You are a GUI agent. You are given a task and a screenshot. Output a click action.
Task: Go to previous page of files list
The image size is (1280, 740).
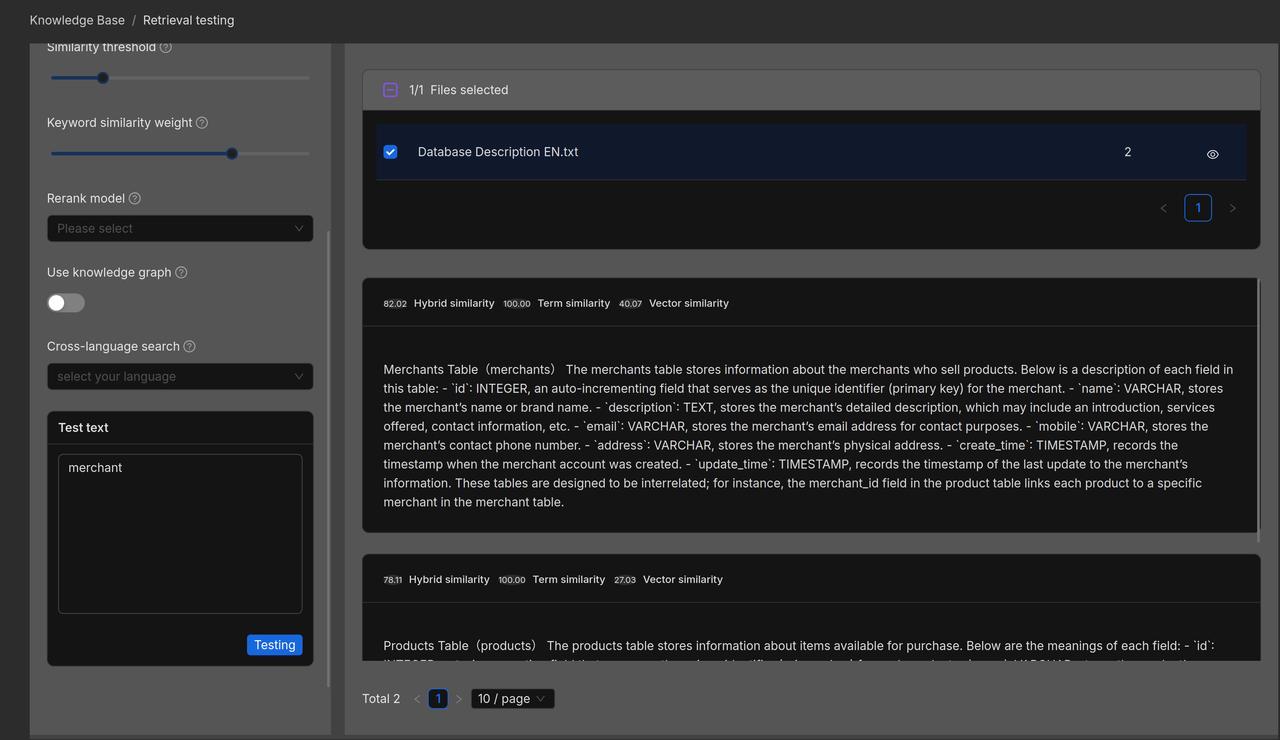tap(1163, 208)
